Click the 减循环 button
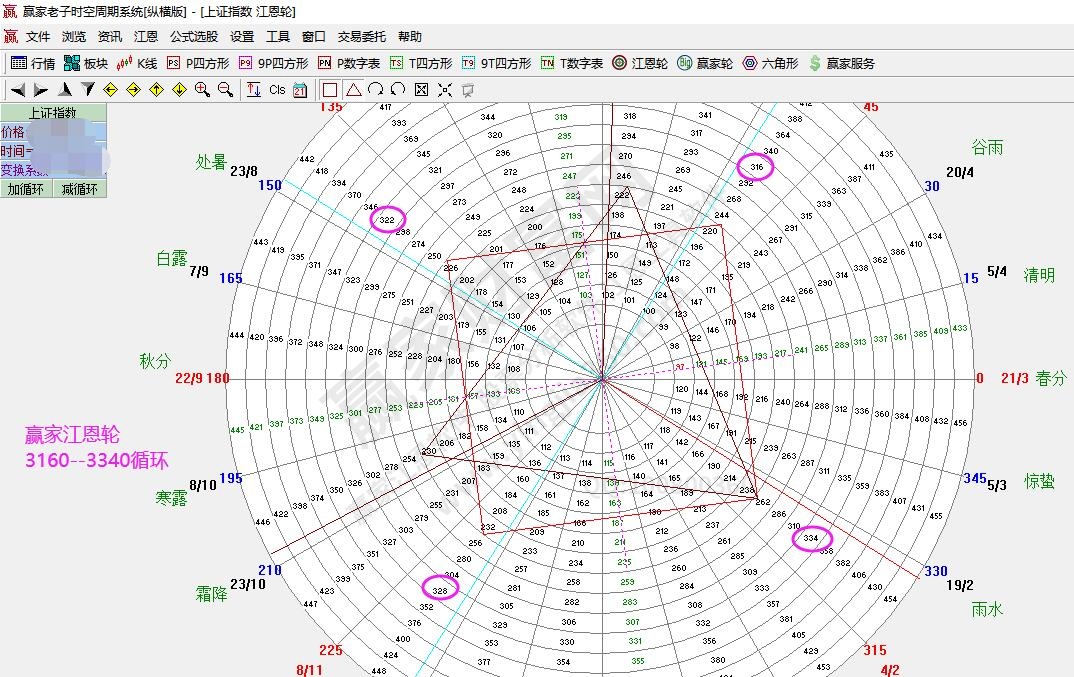 click(80, 189)
